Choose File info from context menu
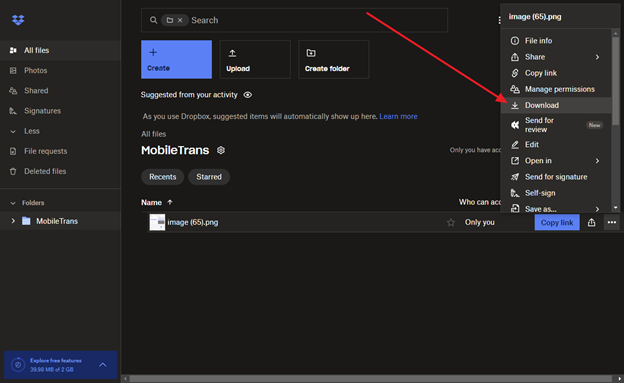624x383 pixels. coord(556,41)
